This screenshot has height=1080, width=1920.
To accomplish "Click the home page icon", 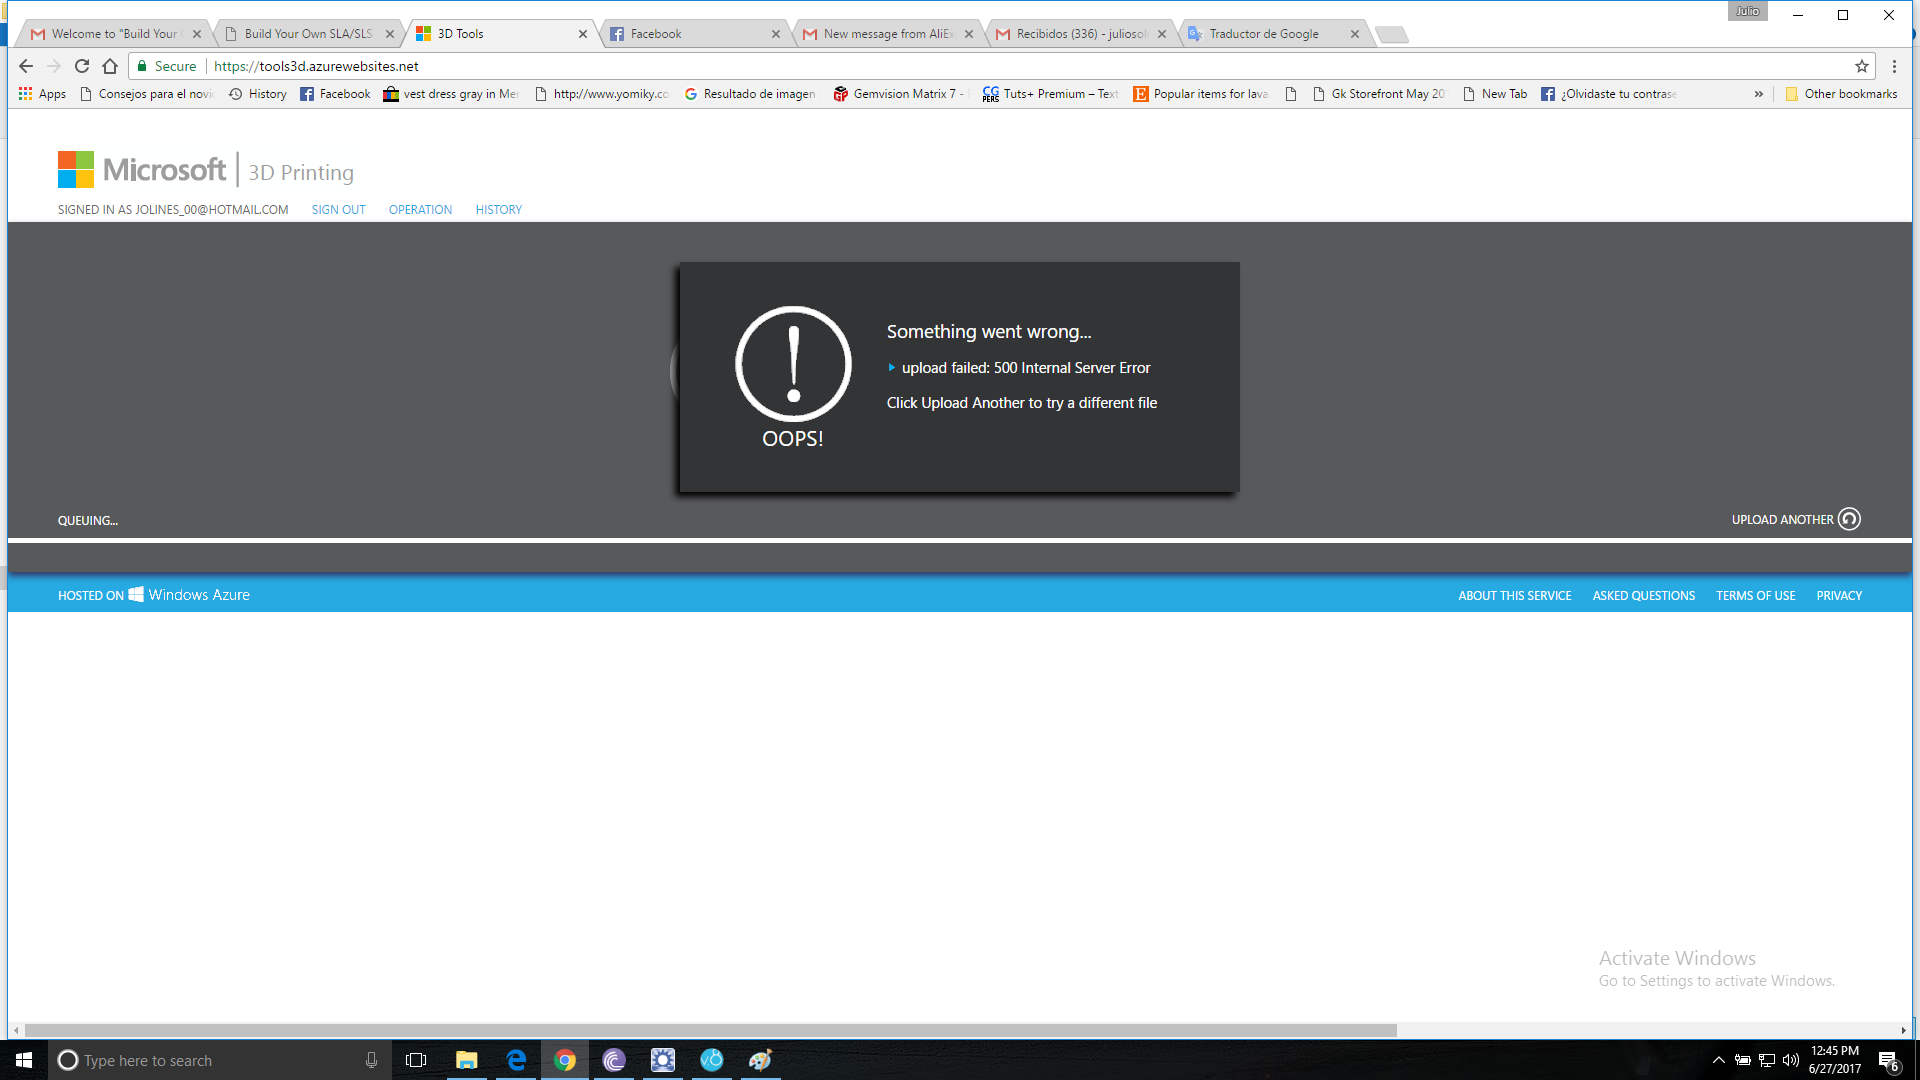I will (110, 66).
